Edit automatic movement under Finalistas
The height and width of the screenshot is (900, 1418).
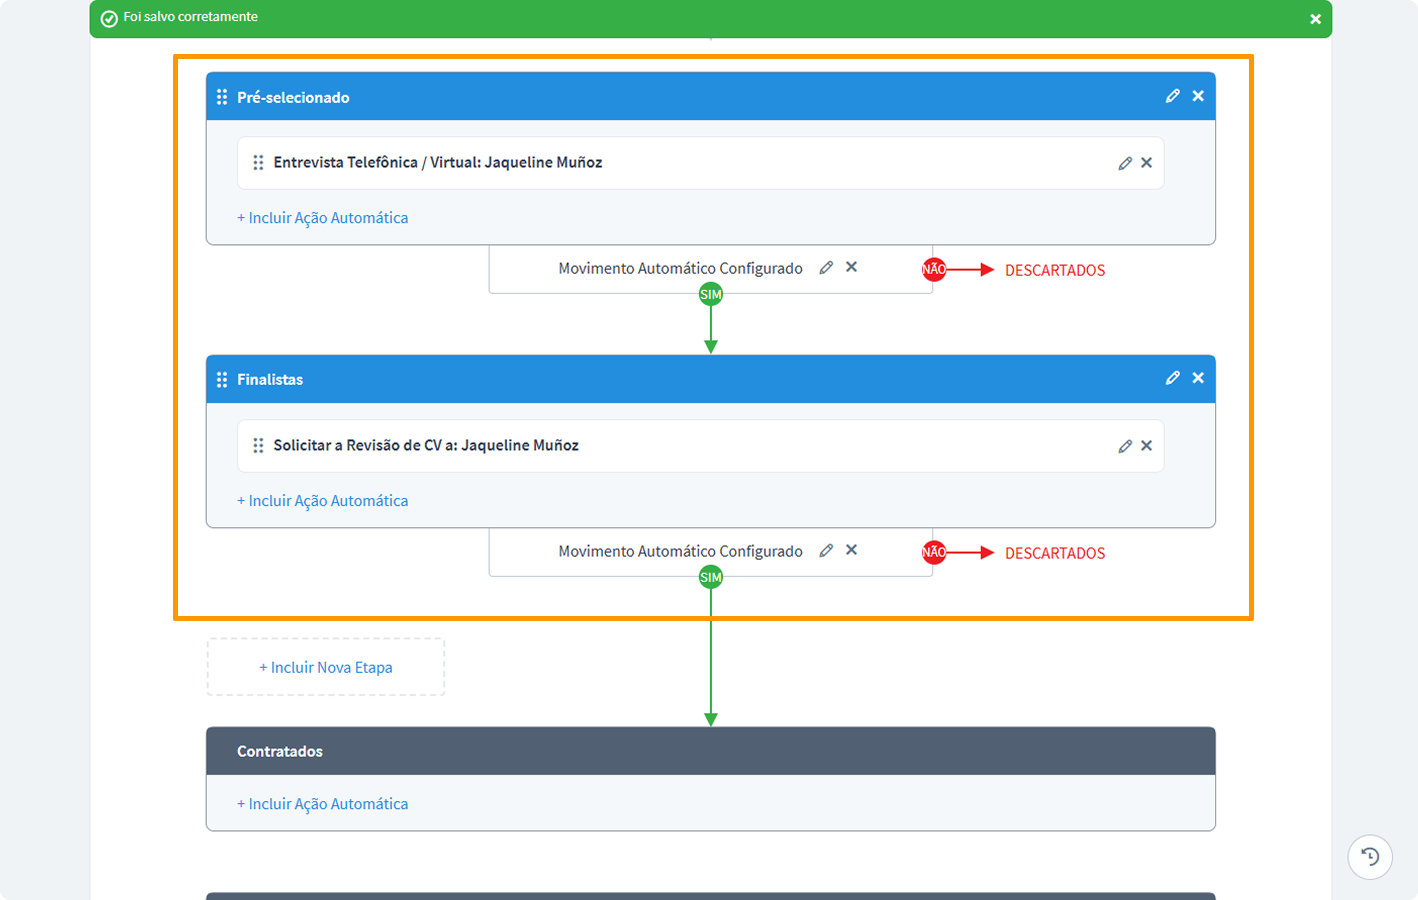pyautogui.click(x=826, y=550)
